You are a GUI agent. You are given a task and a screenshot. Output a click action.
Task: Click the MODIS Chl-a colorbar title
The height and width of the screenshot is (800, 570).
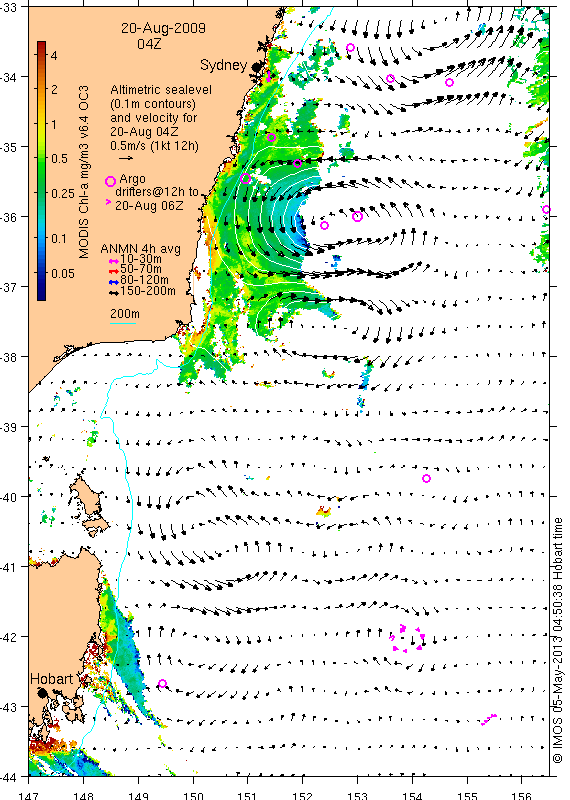(84, 172)
